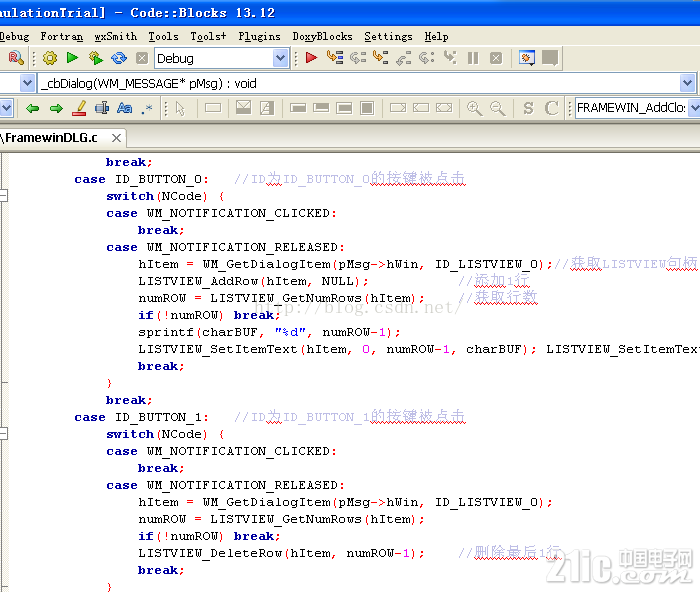
Task: Click 'case ID_BUTTON_0:' in the code
Action: coord(141,179)
